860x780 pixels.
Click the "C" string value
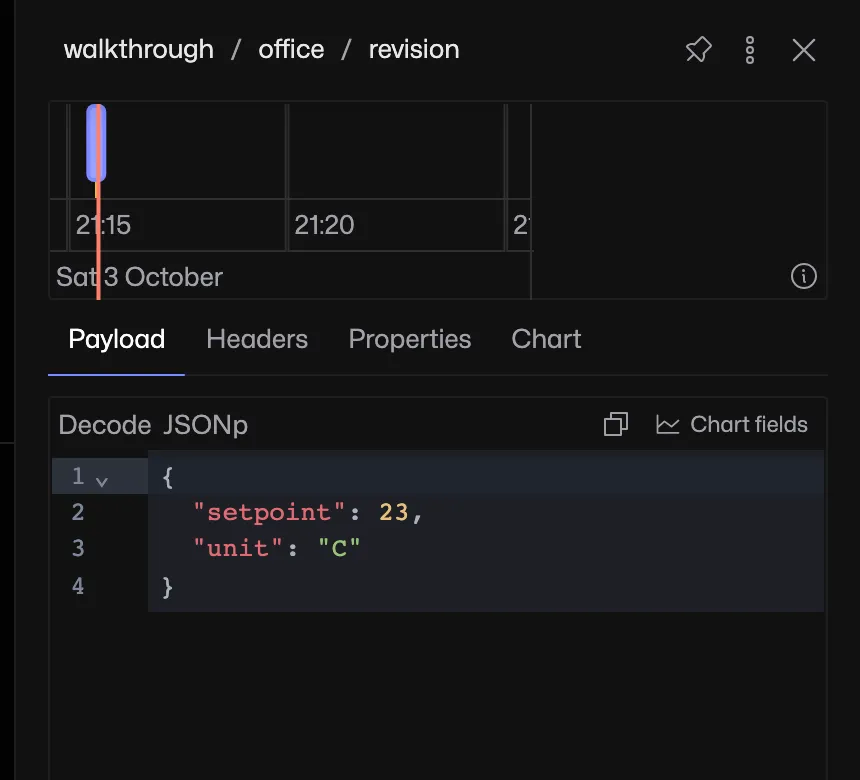(x=339, y=548)
